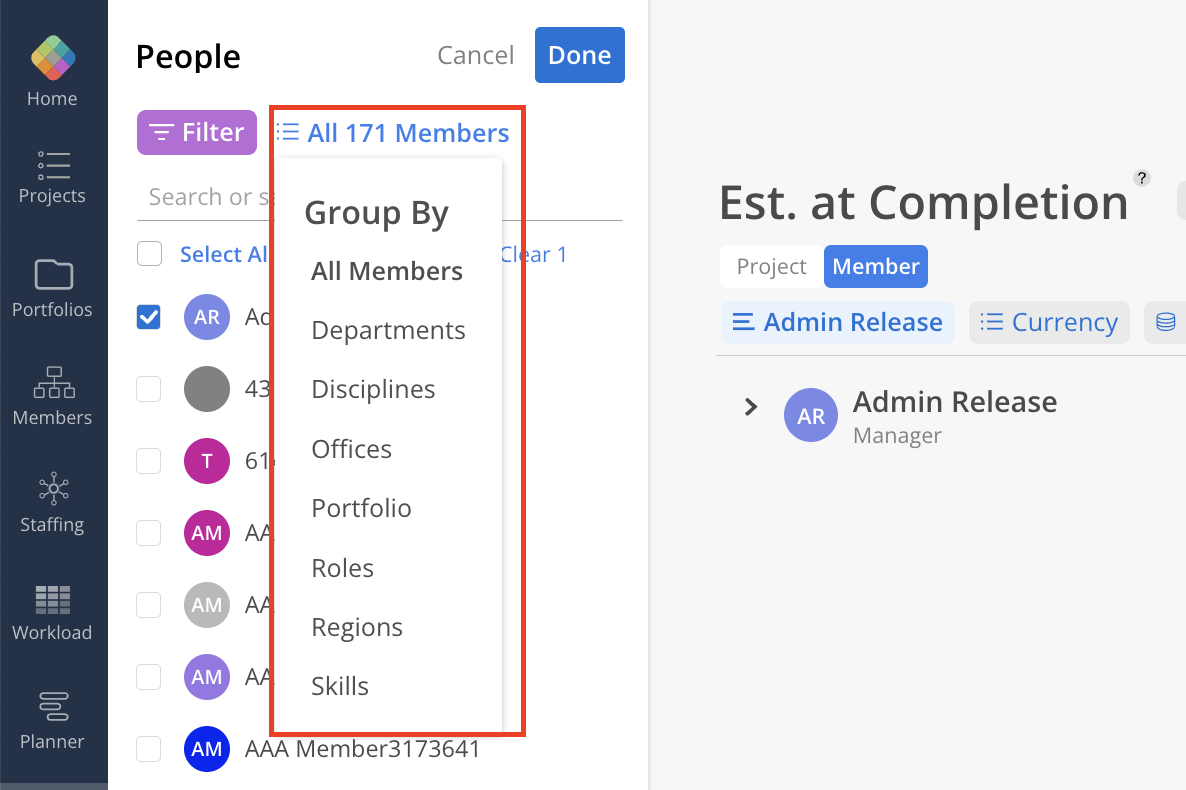Viewport: 1186px width, 790px height.
Task: Select Skills in Group By menu
Action: point(340,687)
